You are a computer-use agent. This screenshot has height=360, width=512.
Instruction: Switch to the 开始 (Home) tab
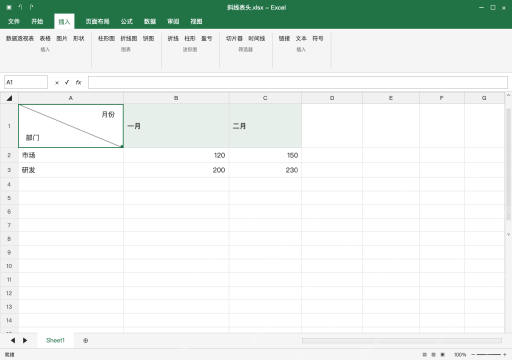click(37, 22)
